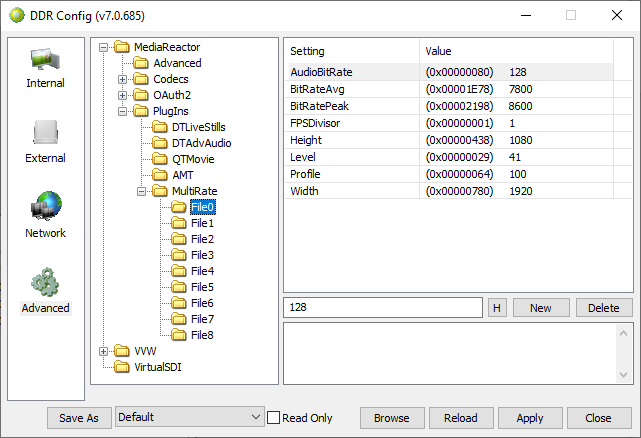Click the DTAdvAudio folder icon

[x=160, y=143]
